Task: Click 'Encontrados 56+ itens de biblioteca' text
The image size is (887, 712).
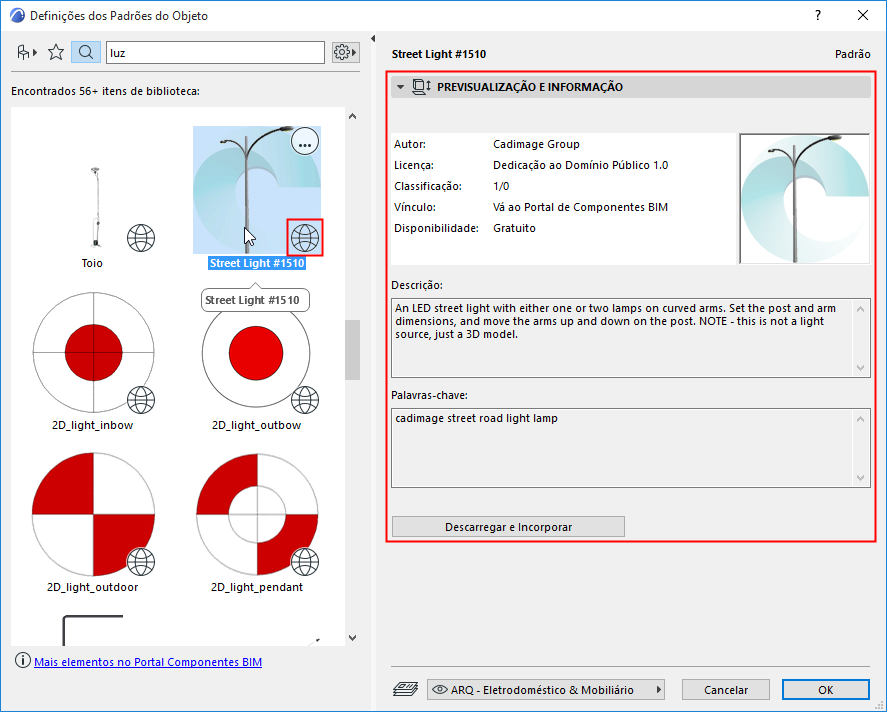Action: tap(105, 91)
